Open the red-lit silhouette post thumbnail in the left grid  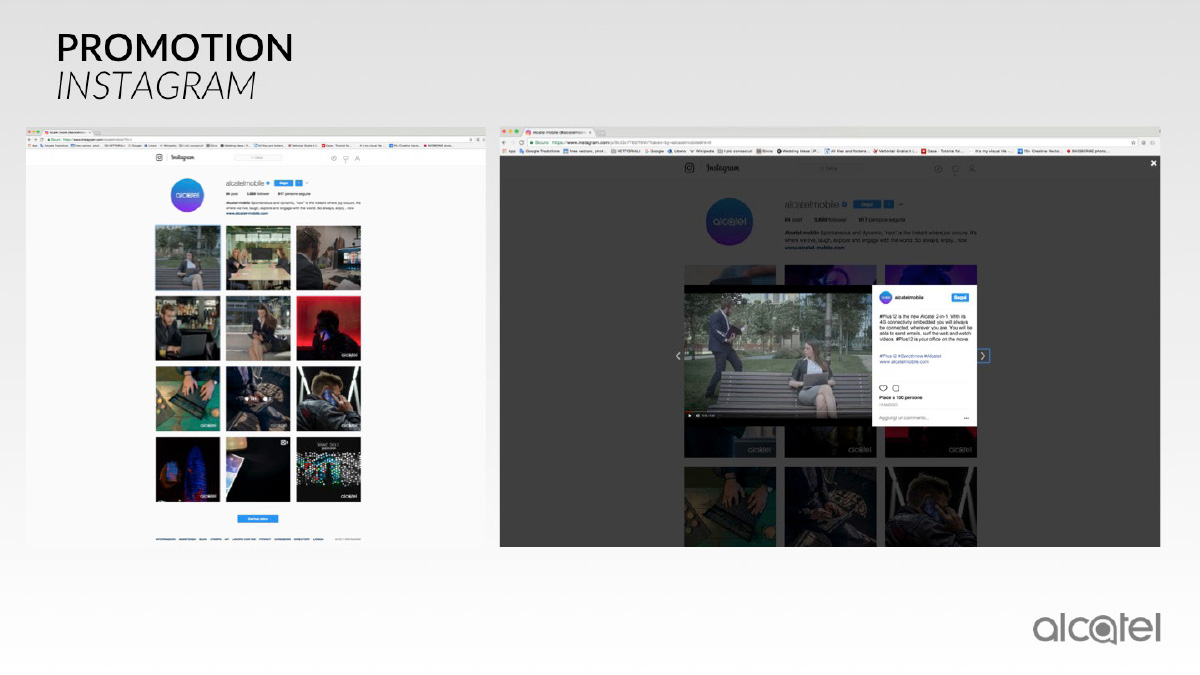coord(329,328)
